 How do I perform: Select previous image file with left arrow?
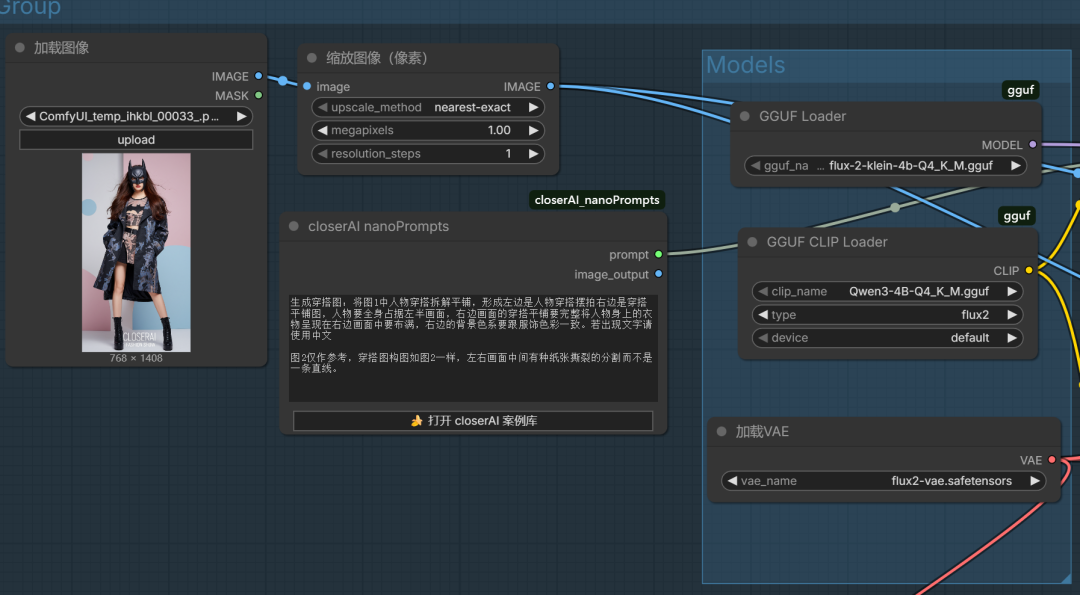pos(30,116)
